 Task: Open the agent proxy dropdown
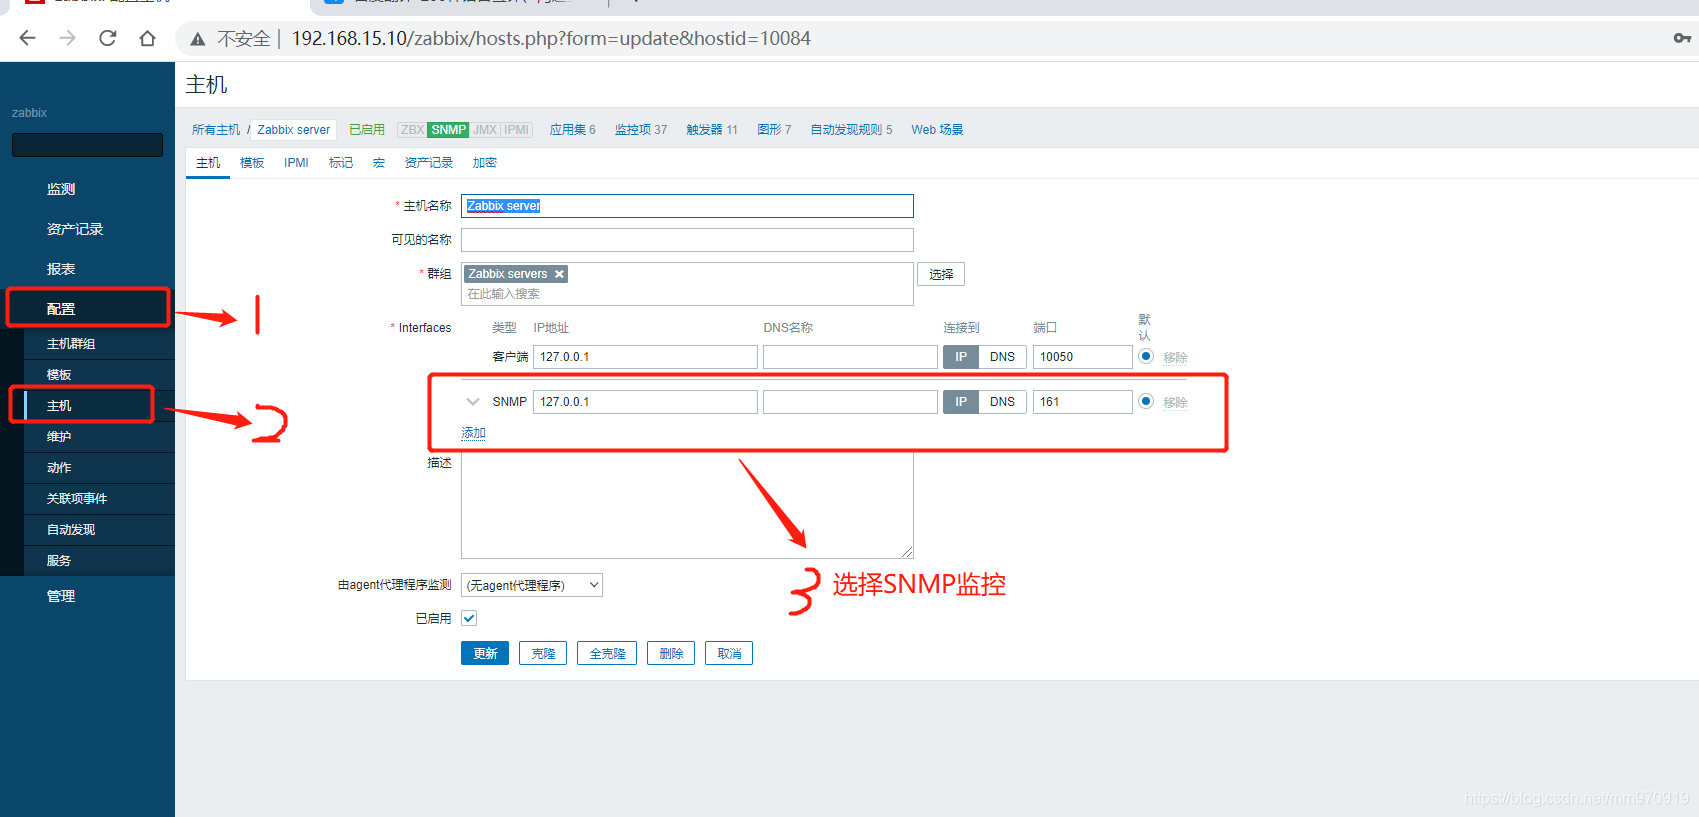[x=532, y=585]
